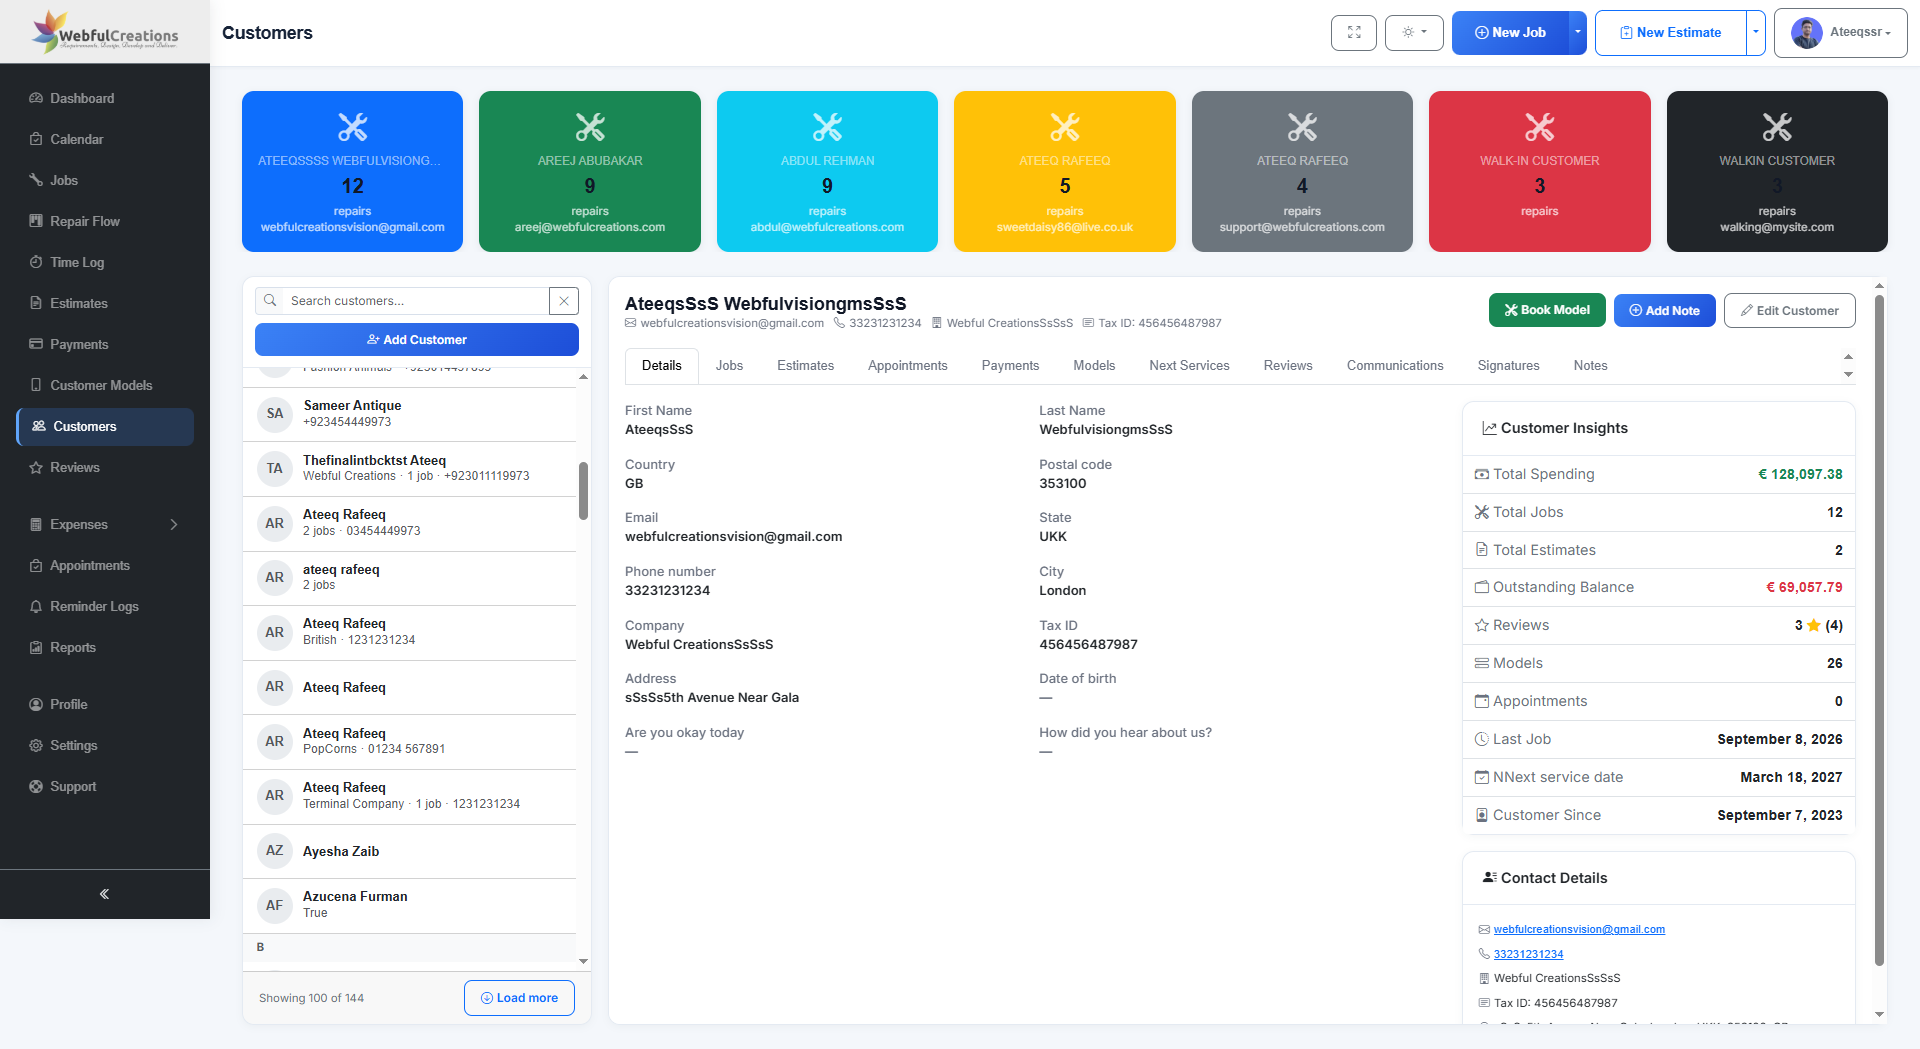Open the theme switcher dropdown
Viewport: 1920px width, 1049px height.
[1414, 33]
